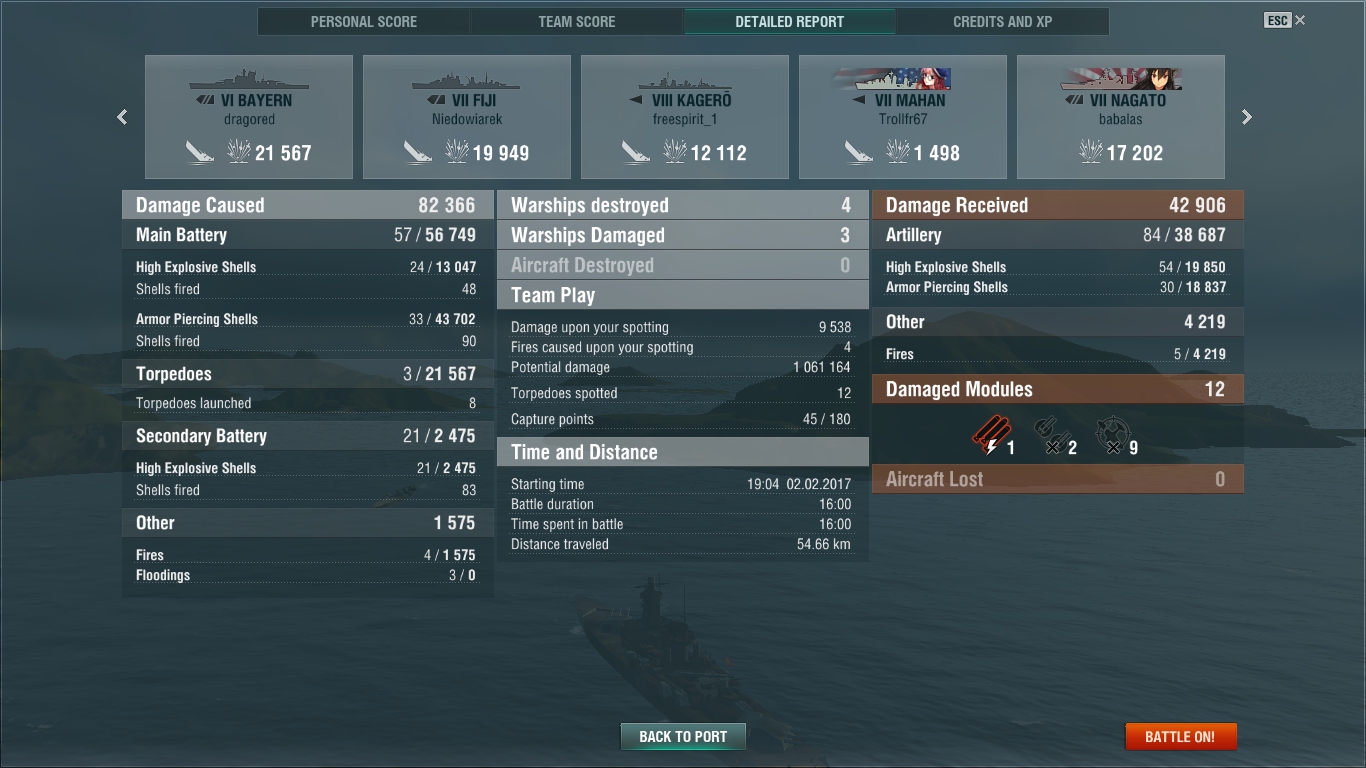Click the orange Battle On! button
This screenshot has width=1366, height=768.
(x=1180, y=737)
